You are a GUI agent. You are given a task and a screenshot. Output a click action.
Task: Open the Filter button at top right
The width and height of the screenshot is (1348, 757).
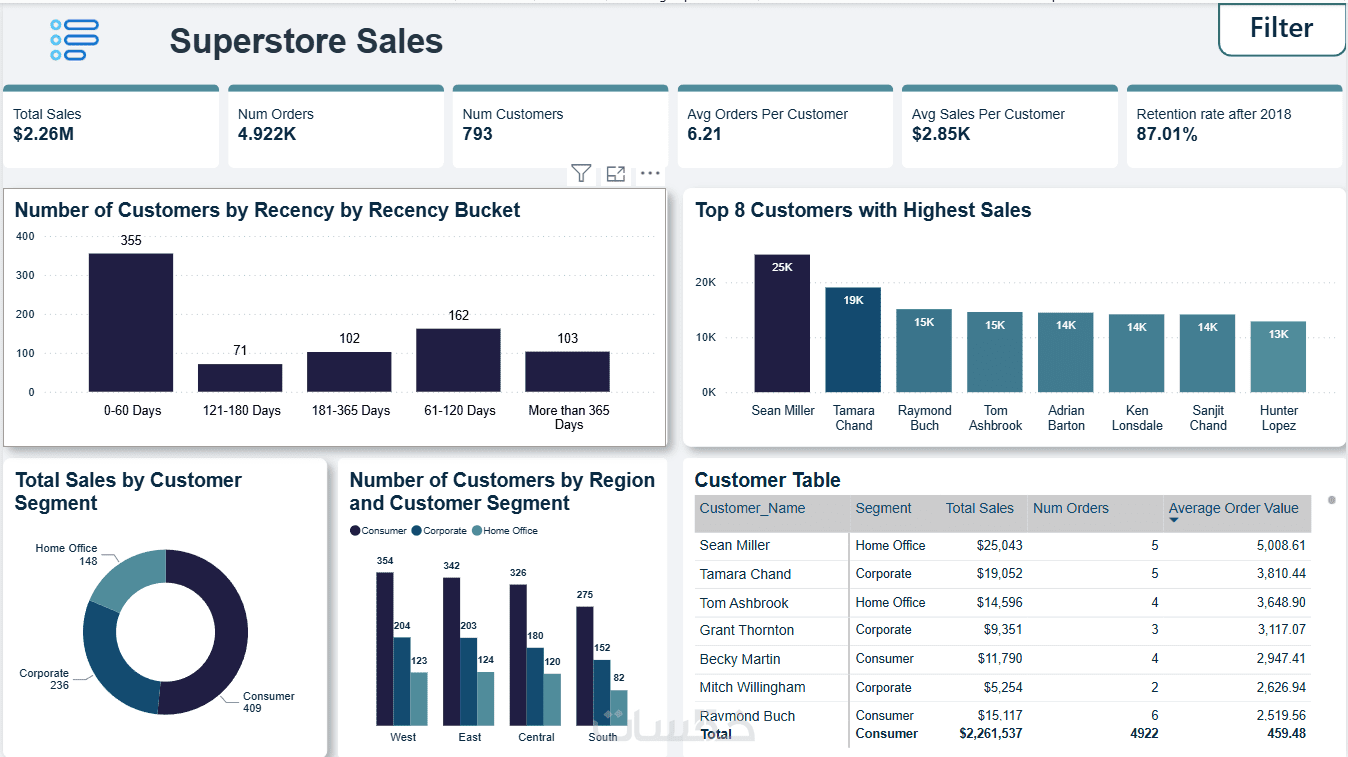pyautogui.click(x=1281, y=29)
